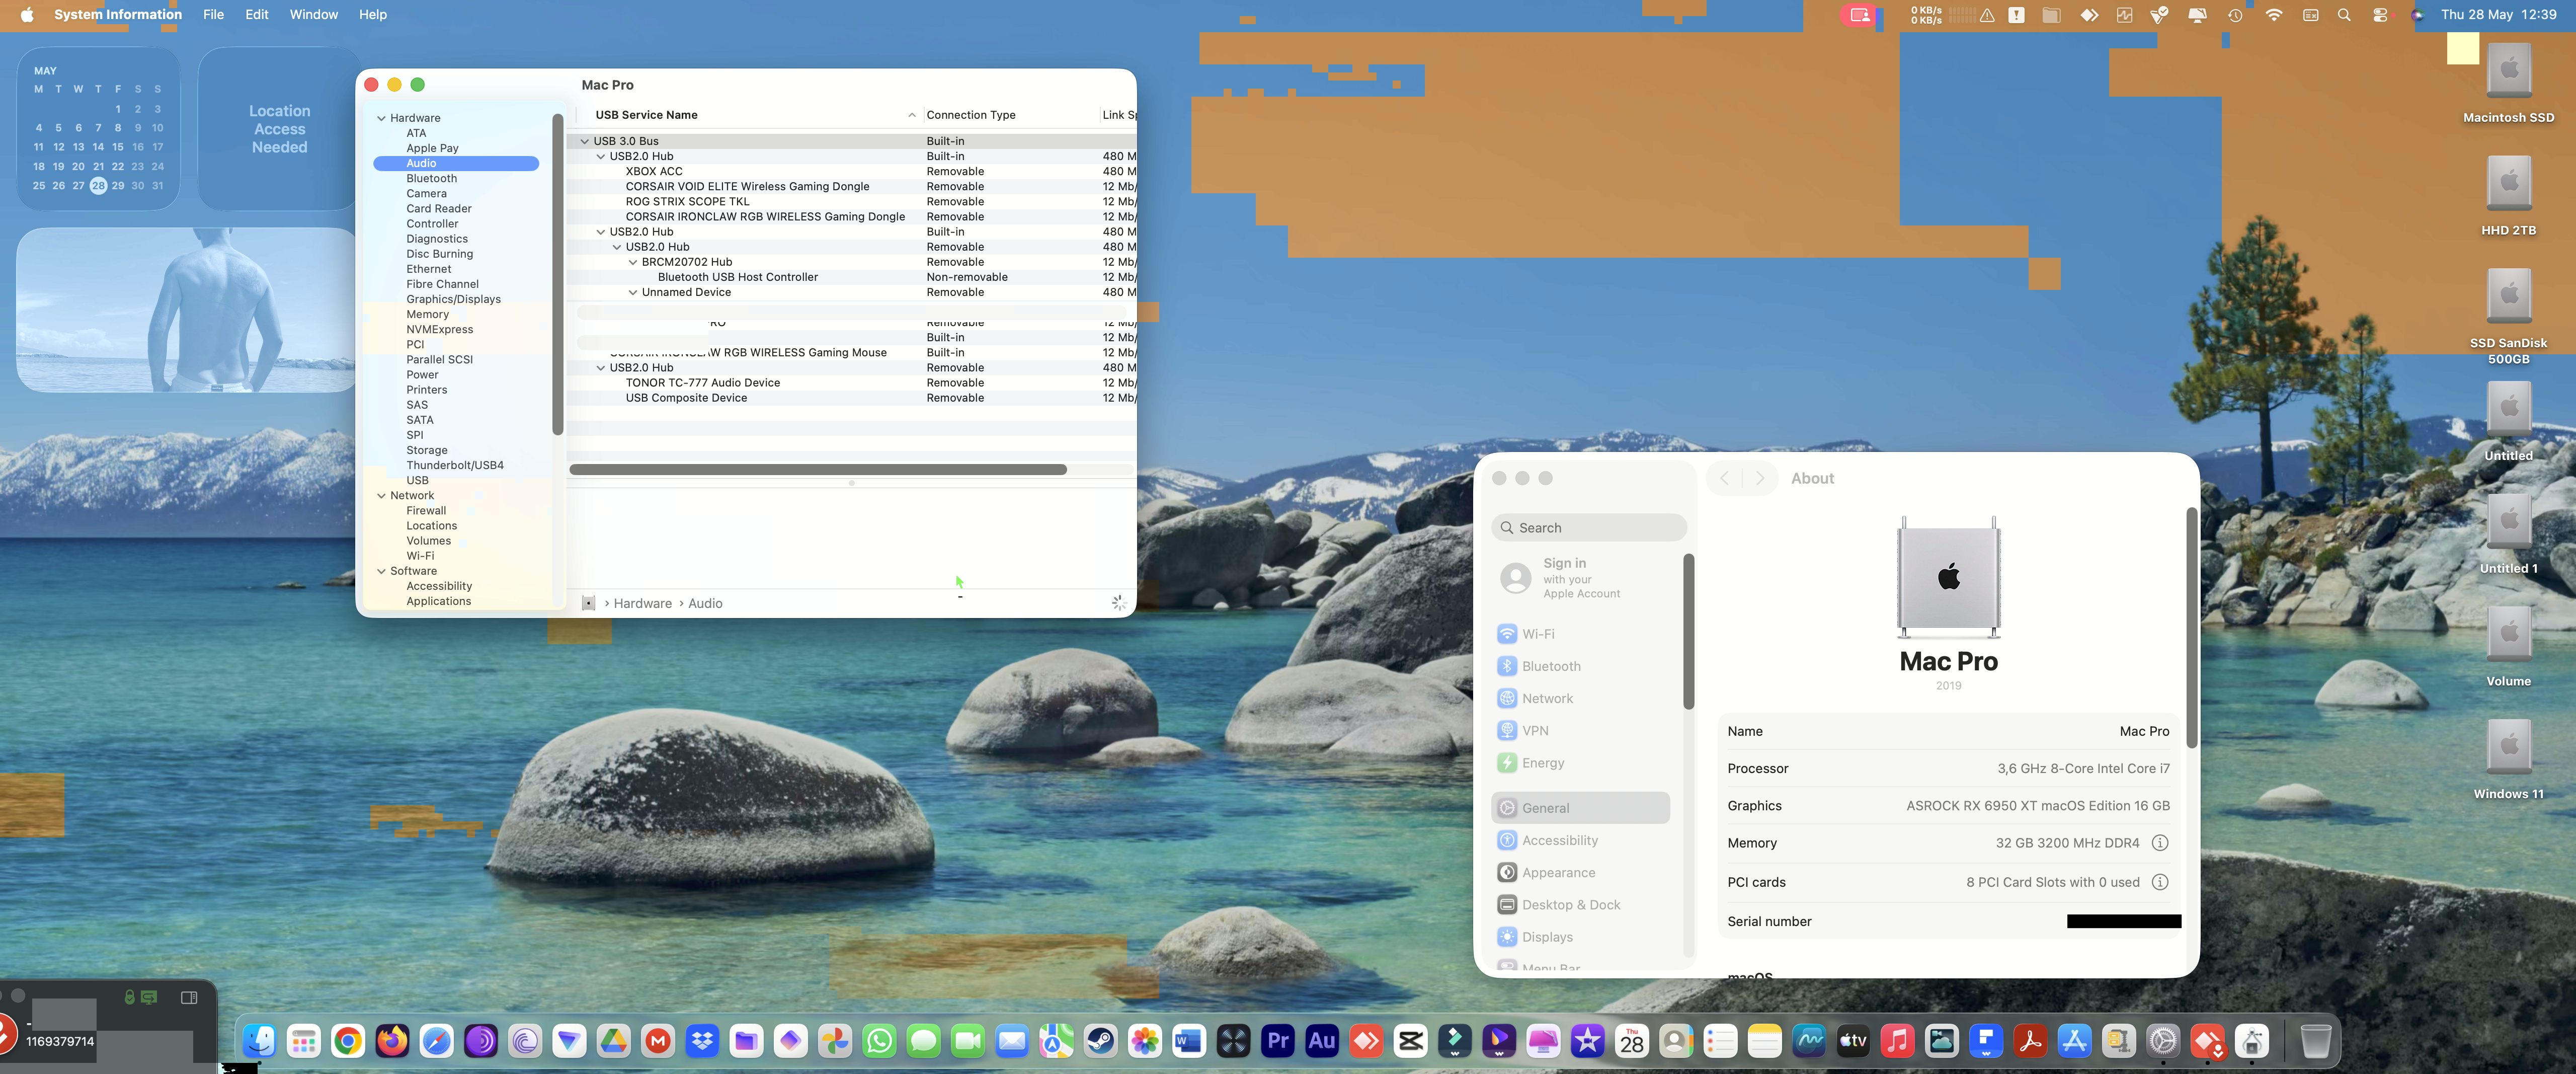Open the File menu
Viewport: 2576px width, 1074px height.
tap(213, 15)
